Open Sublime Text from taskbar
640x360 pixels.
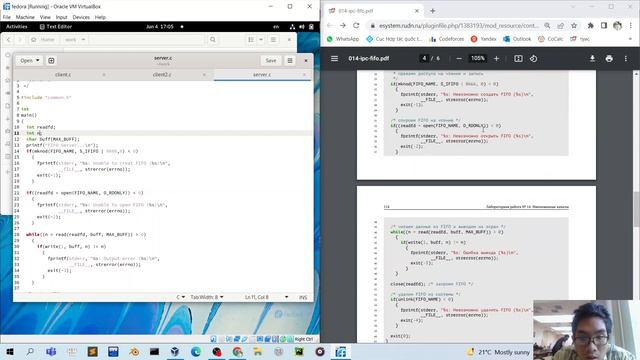(93, 351)
